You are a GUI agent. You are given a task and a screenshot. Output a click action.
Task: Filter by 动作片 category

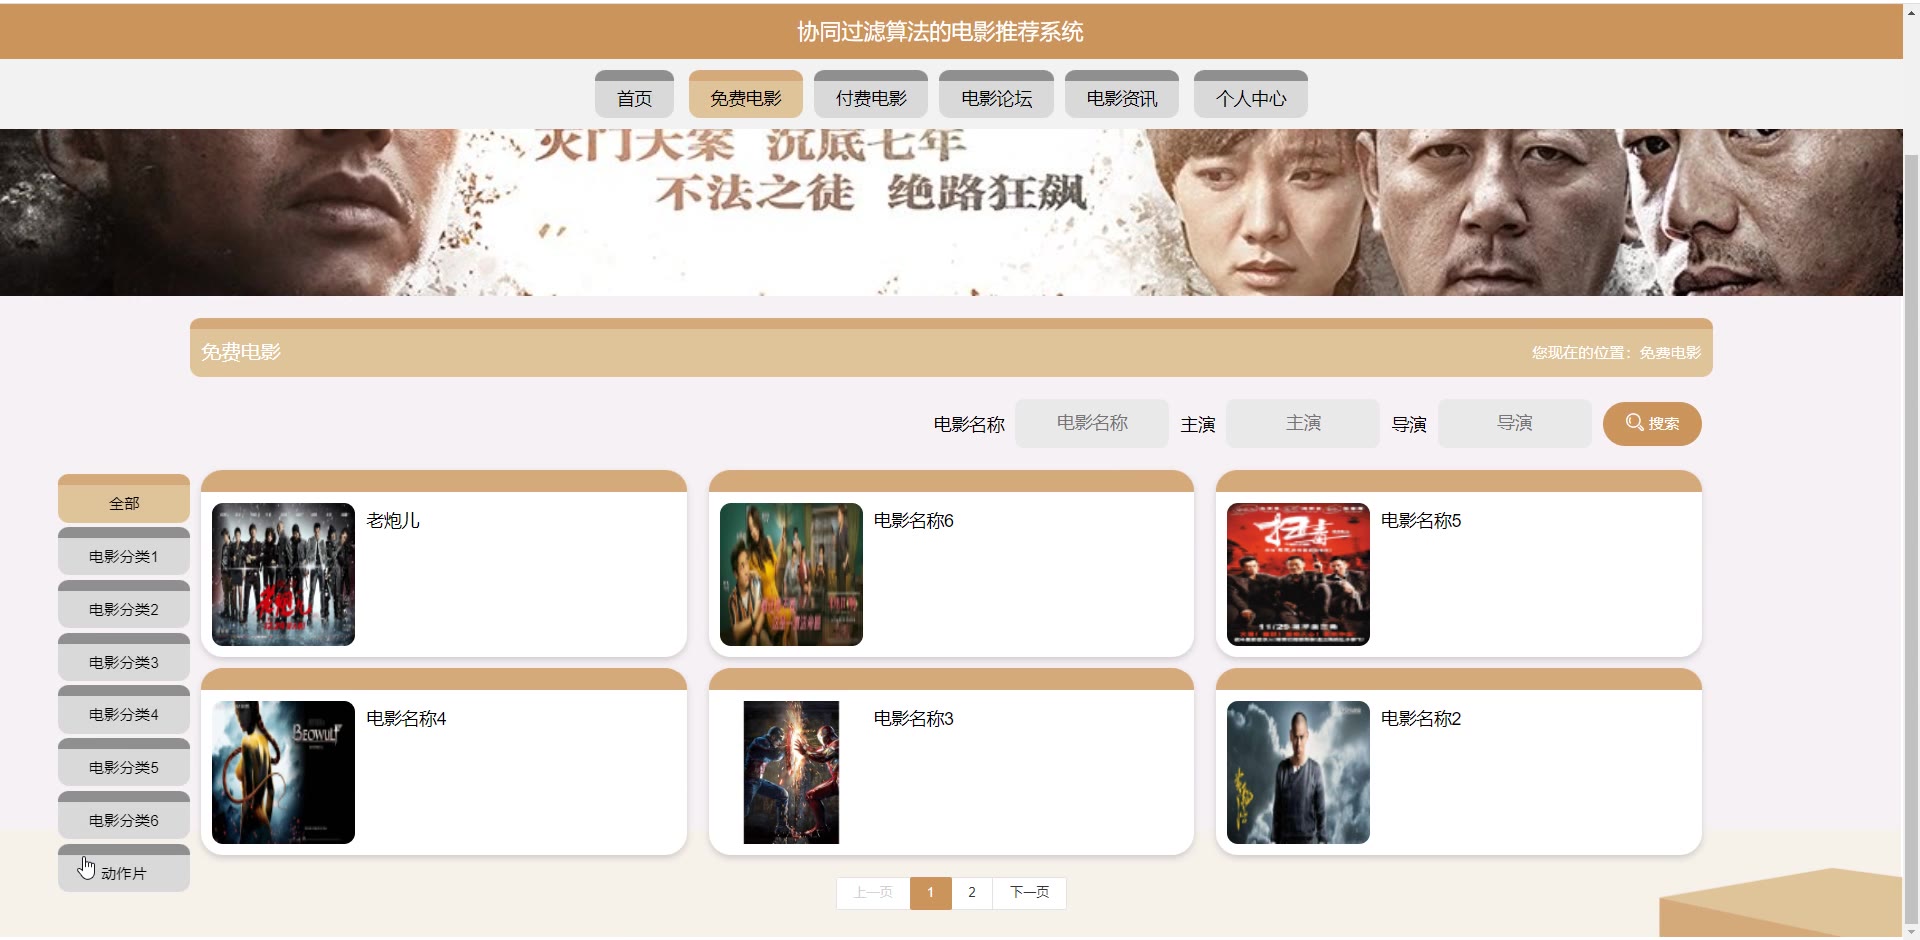(124, 868)
